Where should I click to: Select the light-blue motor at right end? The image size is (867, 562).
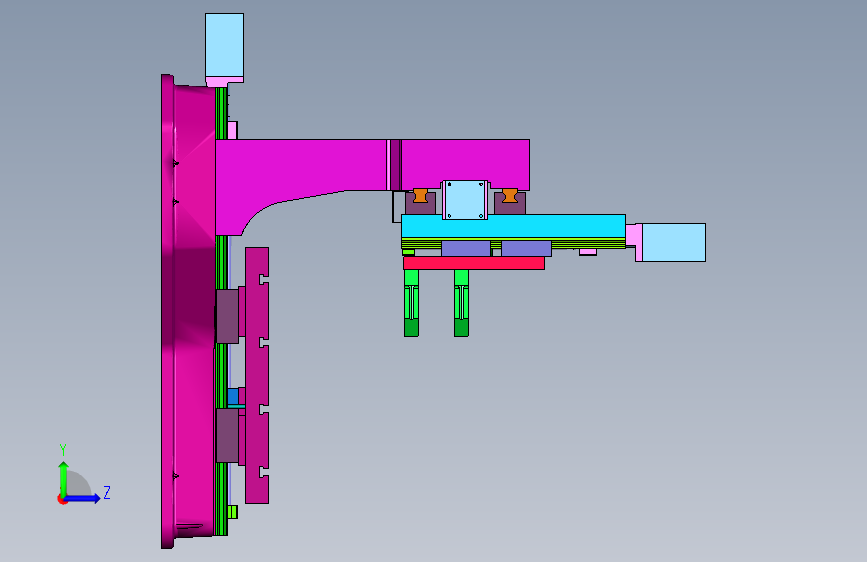[x=673, y=242]
